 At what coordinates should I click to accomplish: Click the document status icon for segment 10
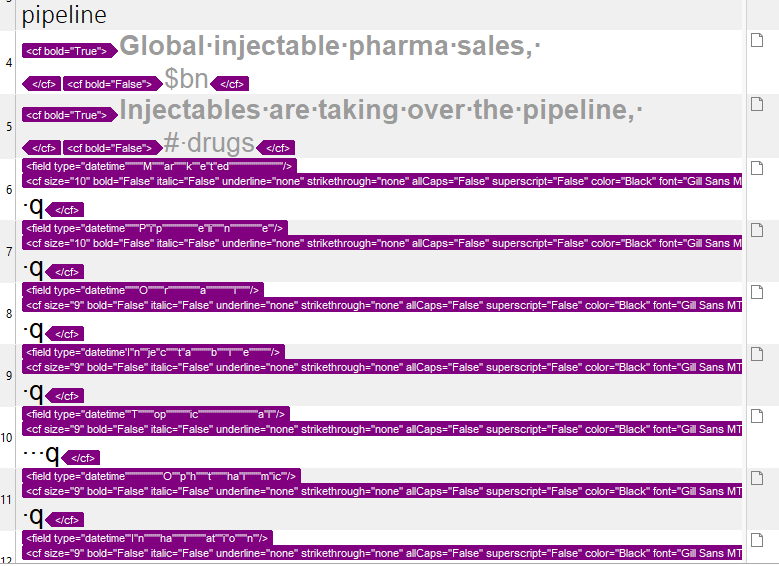tap(757, 416)
